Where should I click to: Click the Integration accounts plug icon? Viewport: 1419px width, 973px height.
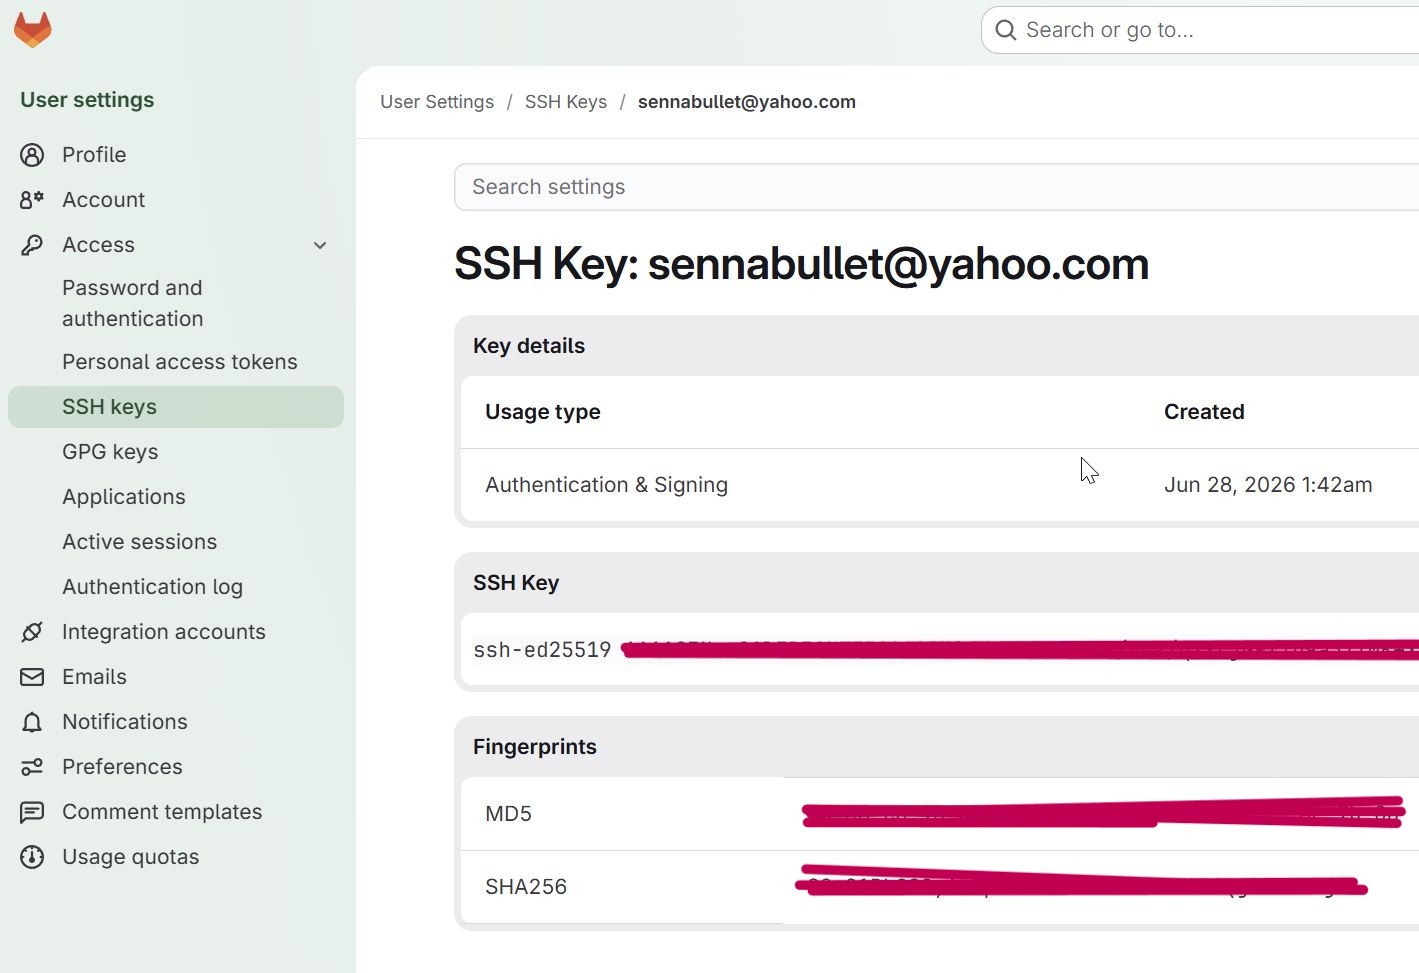coord(32,632)
